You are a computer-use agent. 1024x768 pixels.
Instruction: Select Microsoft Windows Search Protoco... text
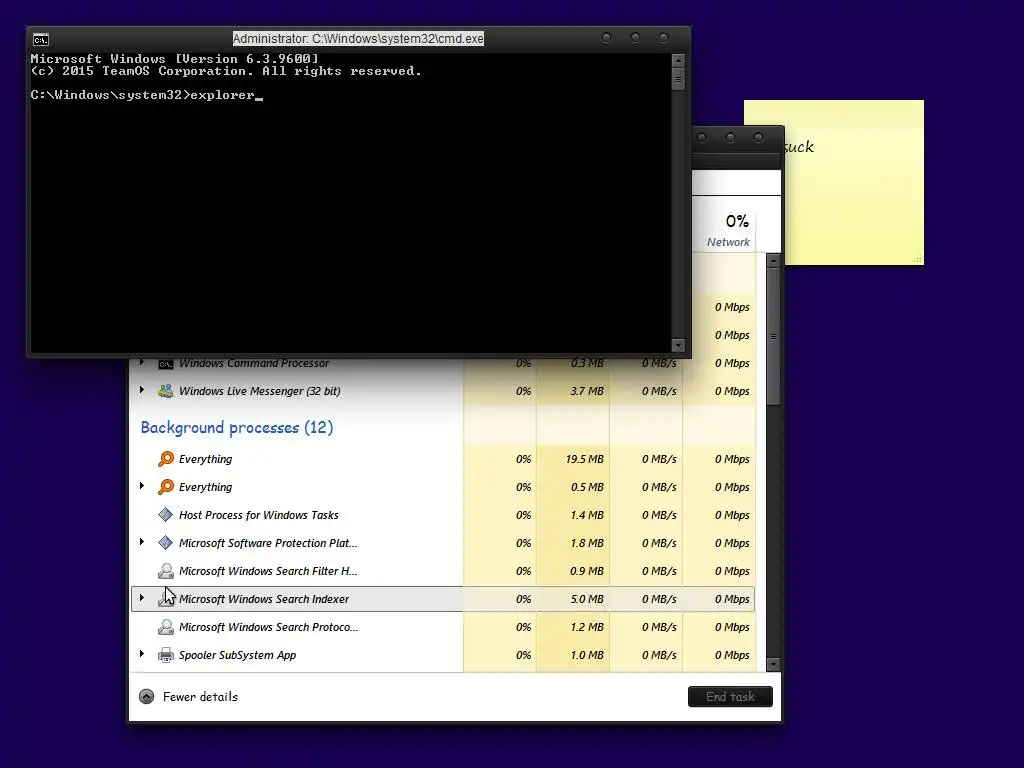268,628
